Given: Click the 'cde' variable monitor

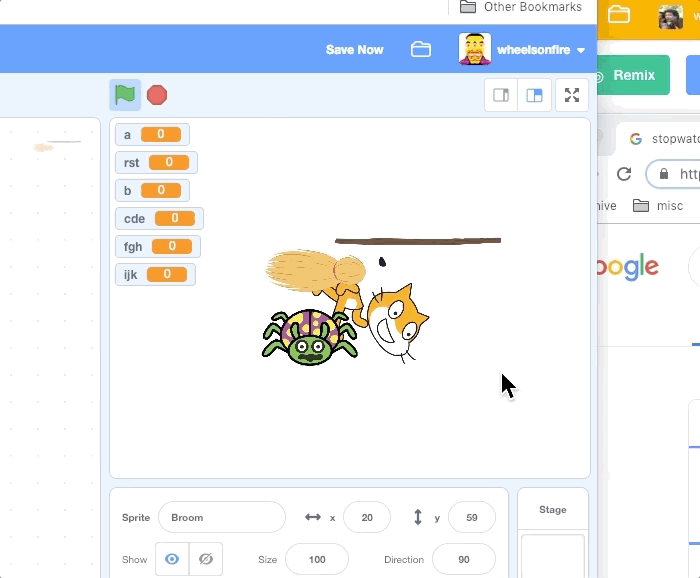Looking at the screenshot, I should pos(159,219).
